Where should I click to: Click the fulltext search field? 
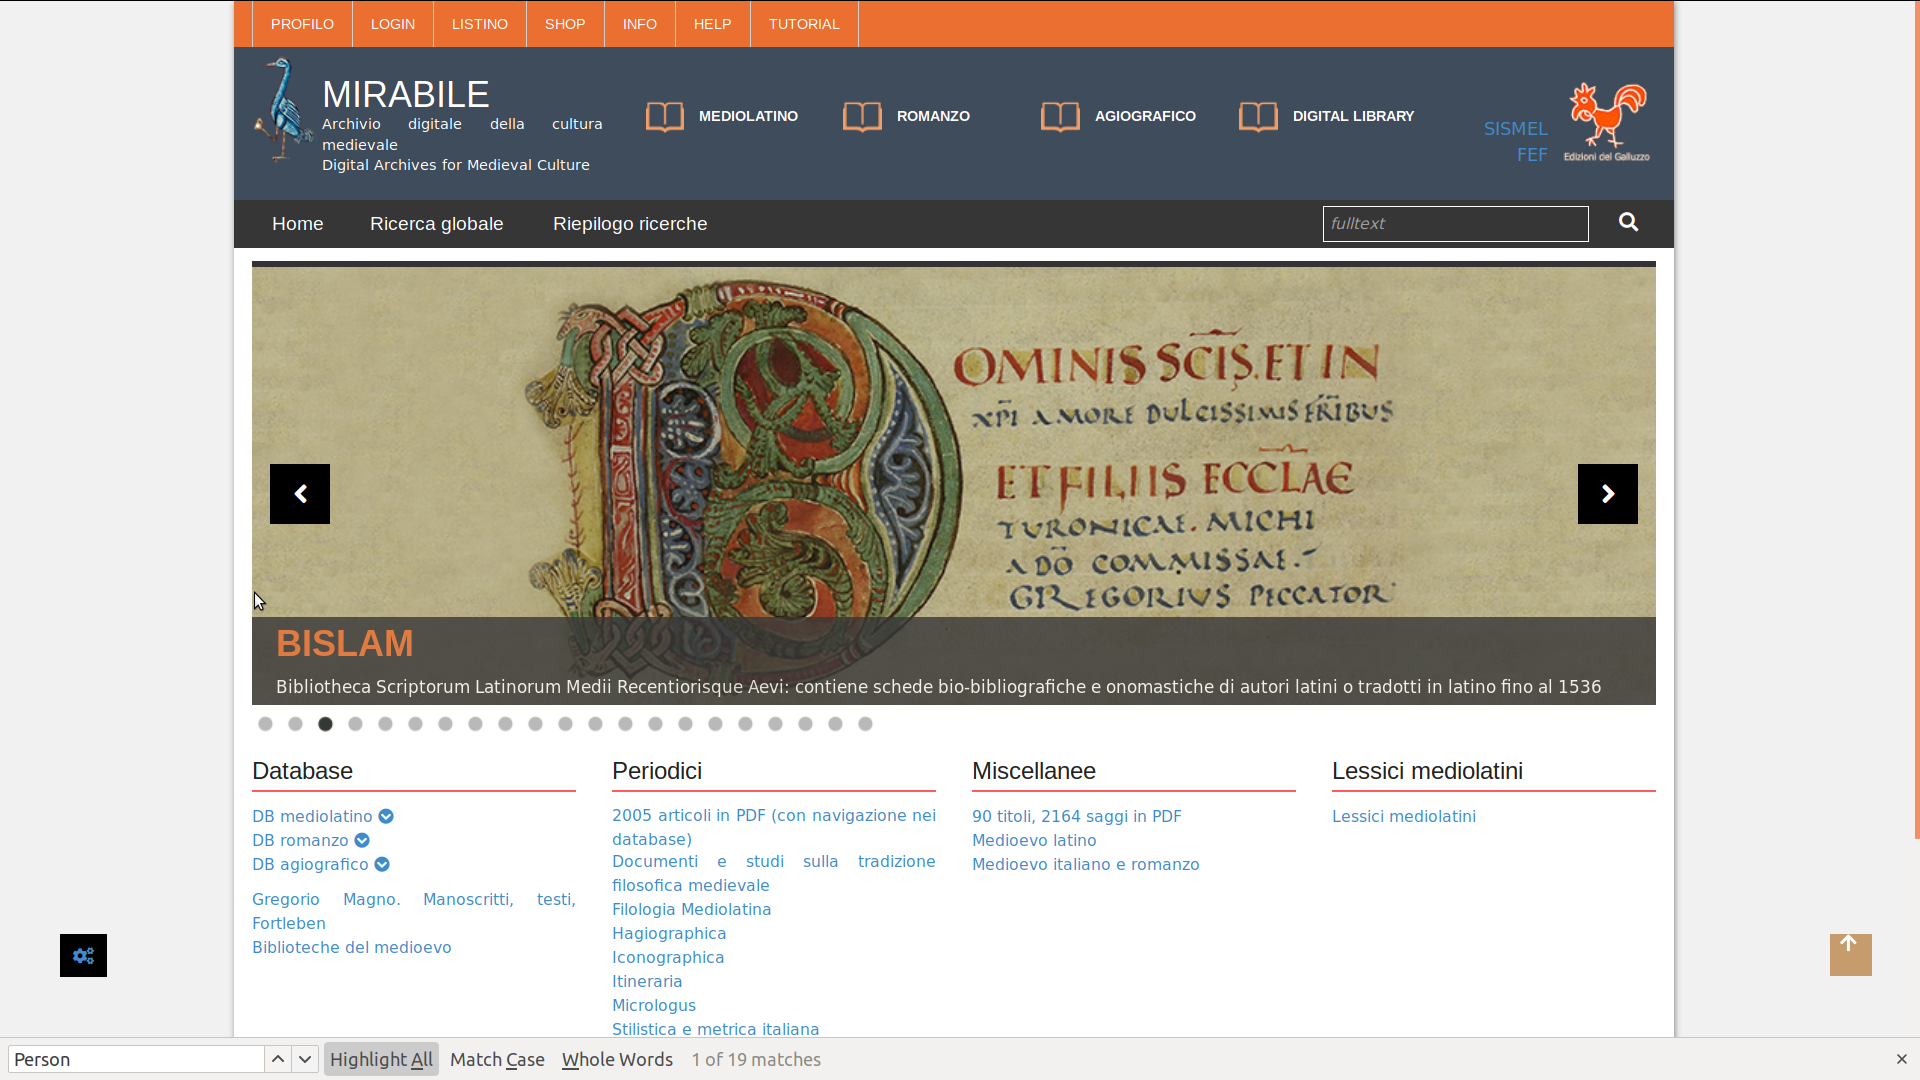tap(1454, 224)
